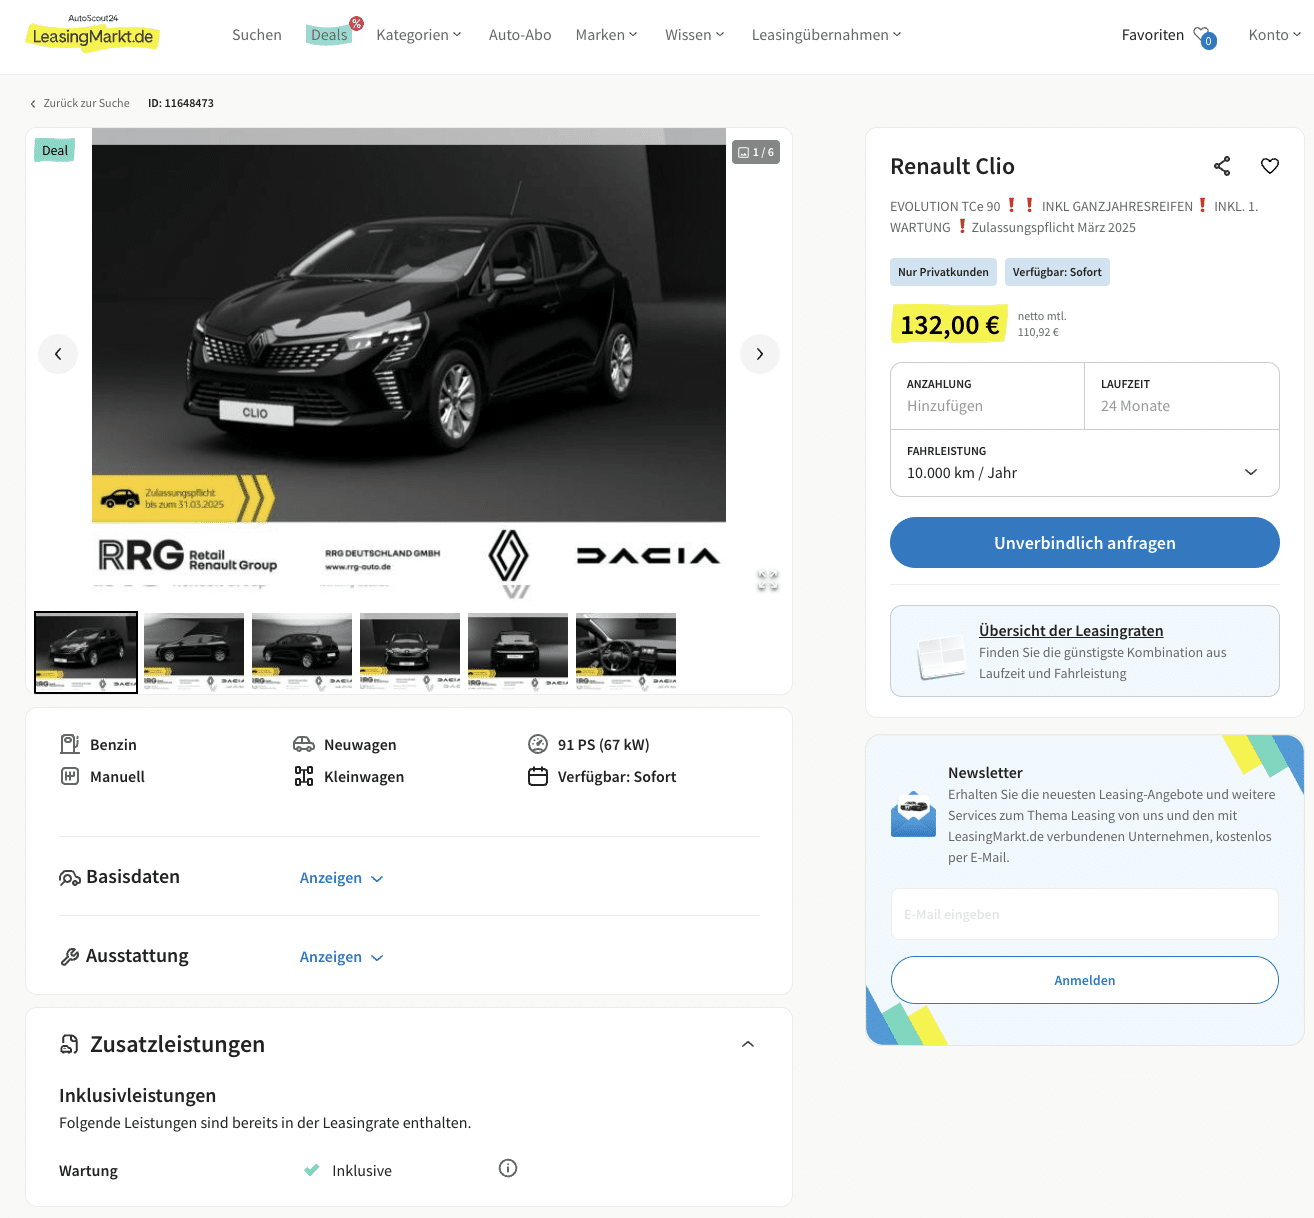Open the Konto account dropdown
1314x1218 pixels.
1275,35
